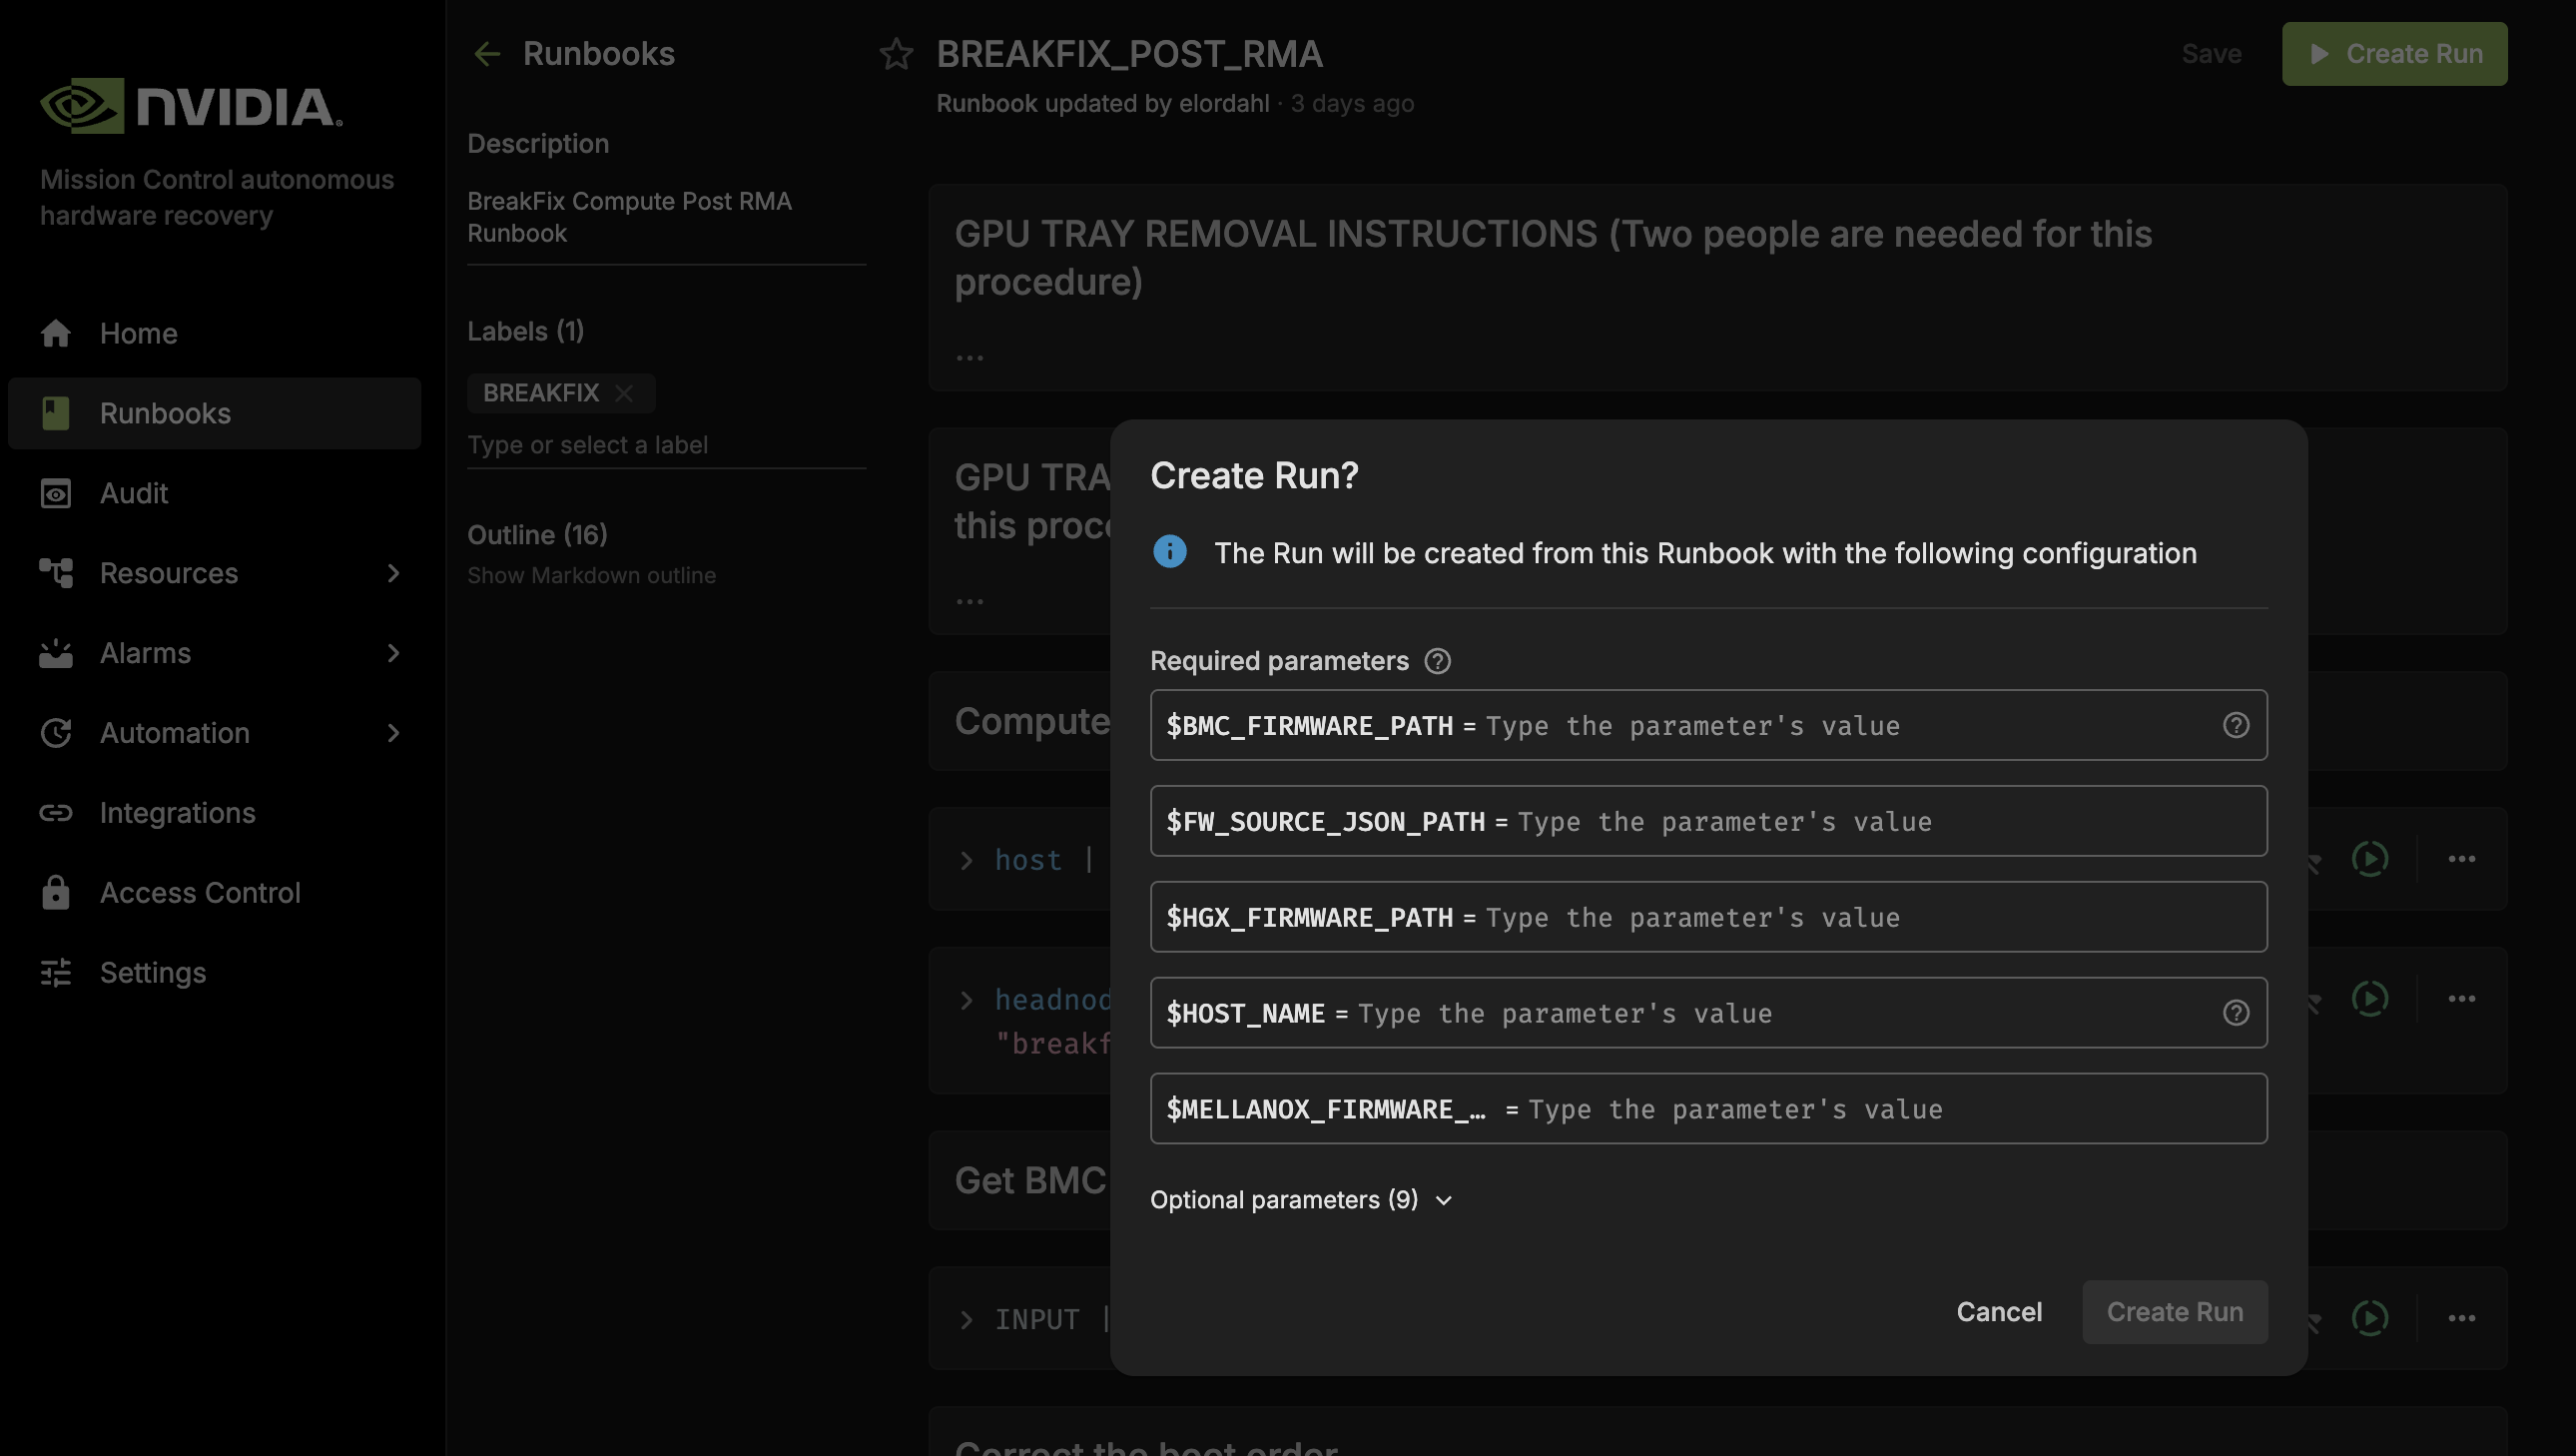Click the $FW_SOURCE_JSON_PATH value field
This screenshot has width=2576, height=1456.
(1708, 821)
